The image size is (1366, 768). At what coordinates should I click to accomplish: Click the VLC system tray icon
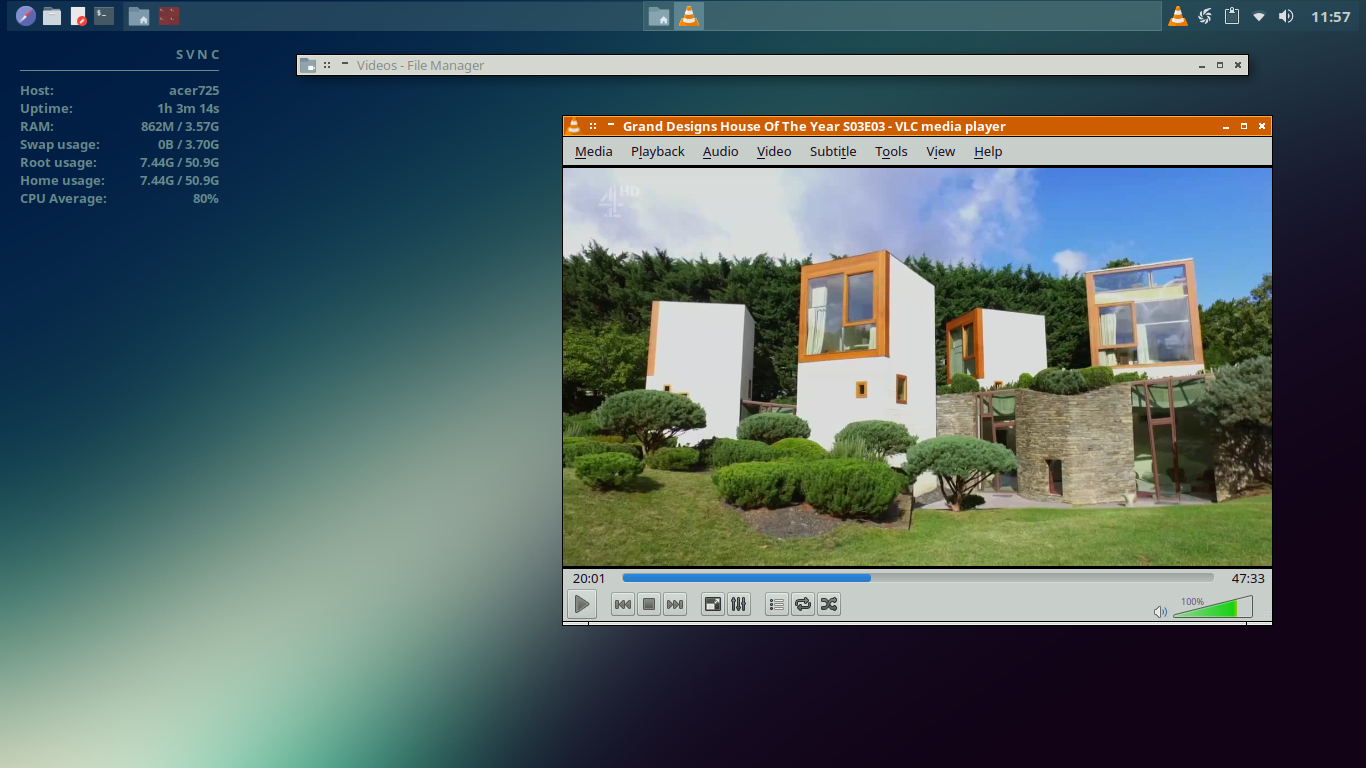tap(1178, 16)
